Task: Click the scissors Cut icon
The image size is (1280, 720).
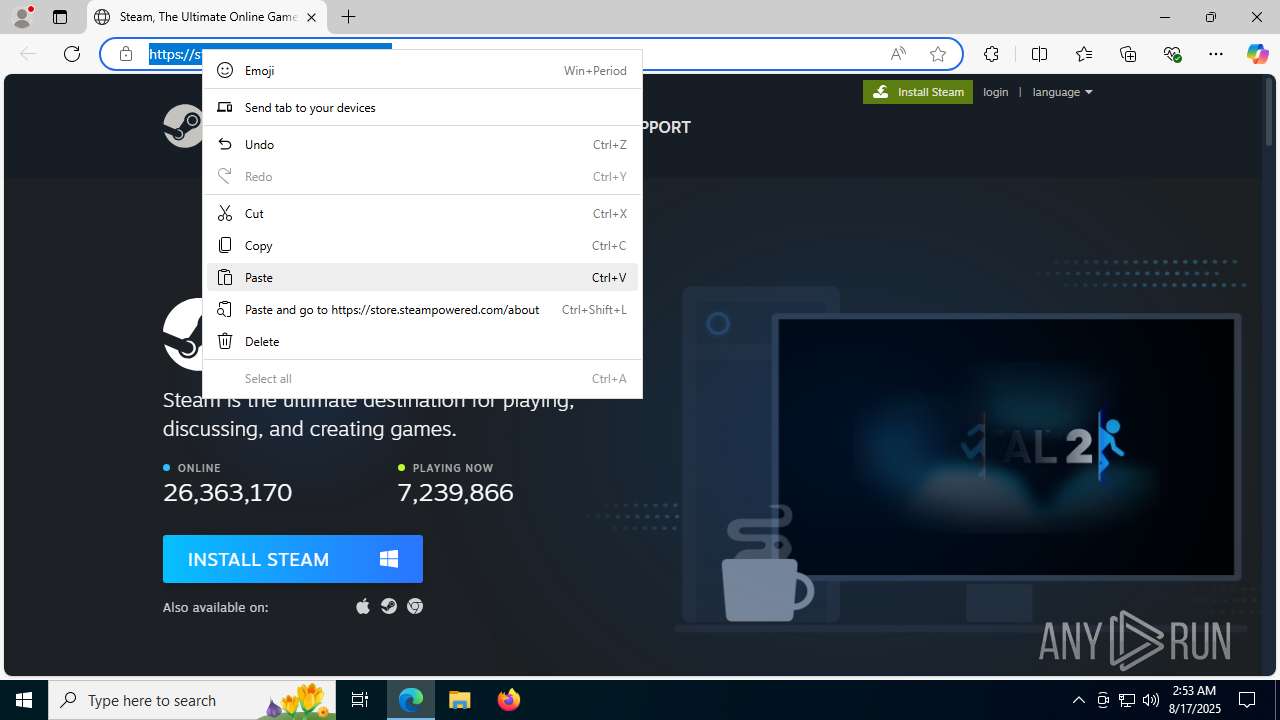Action: (x=225, y=213)
